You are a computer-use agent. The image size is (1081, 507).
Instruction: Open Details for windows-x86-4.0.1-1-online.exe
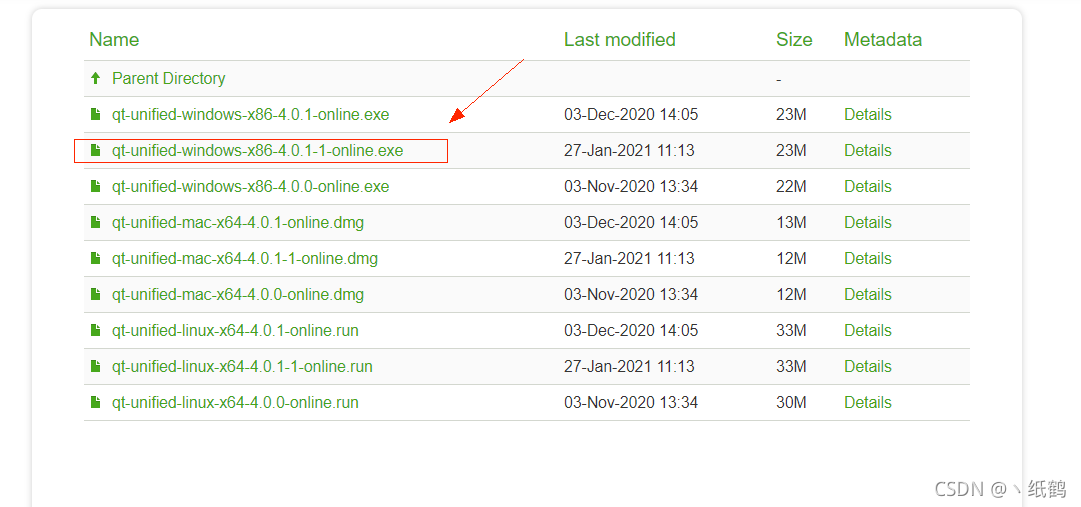(x=867, y=150)
